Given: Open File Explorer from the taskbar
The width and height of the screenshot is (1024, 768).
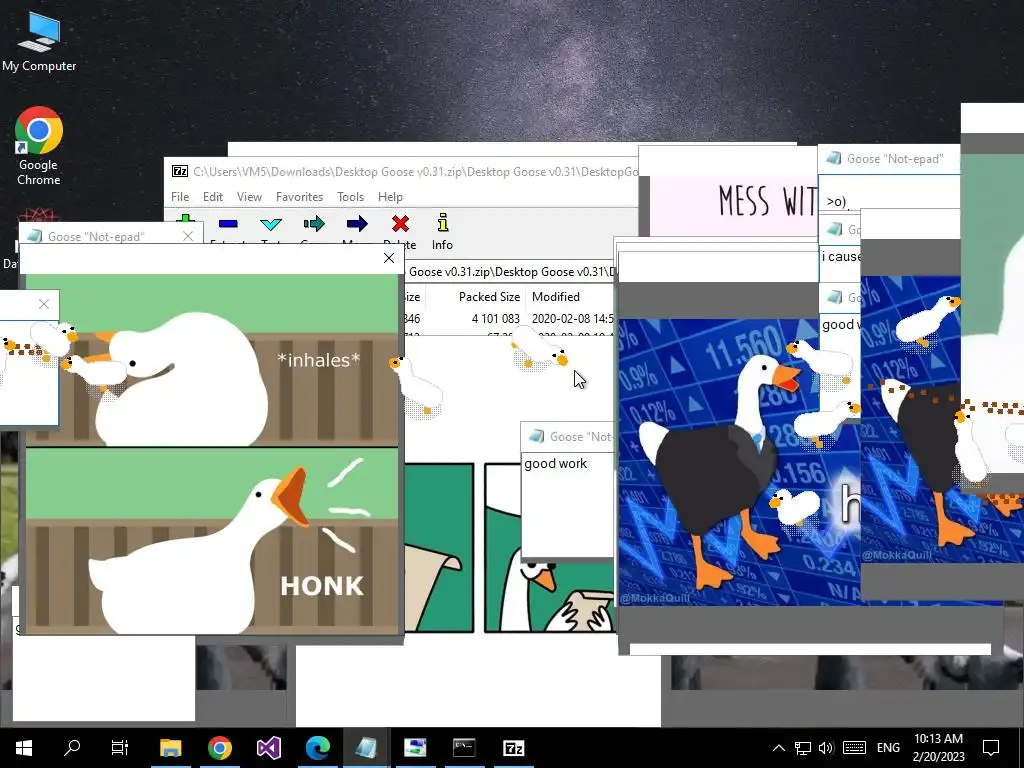Looking at the screenshot, I should coord(170,748).
